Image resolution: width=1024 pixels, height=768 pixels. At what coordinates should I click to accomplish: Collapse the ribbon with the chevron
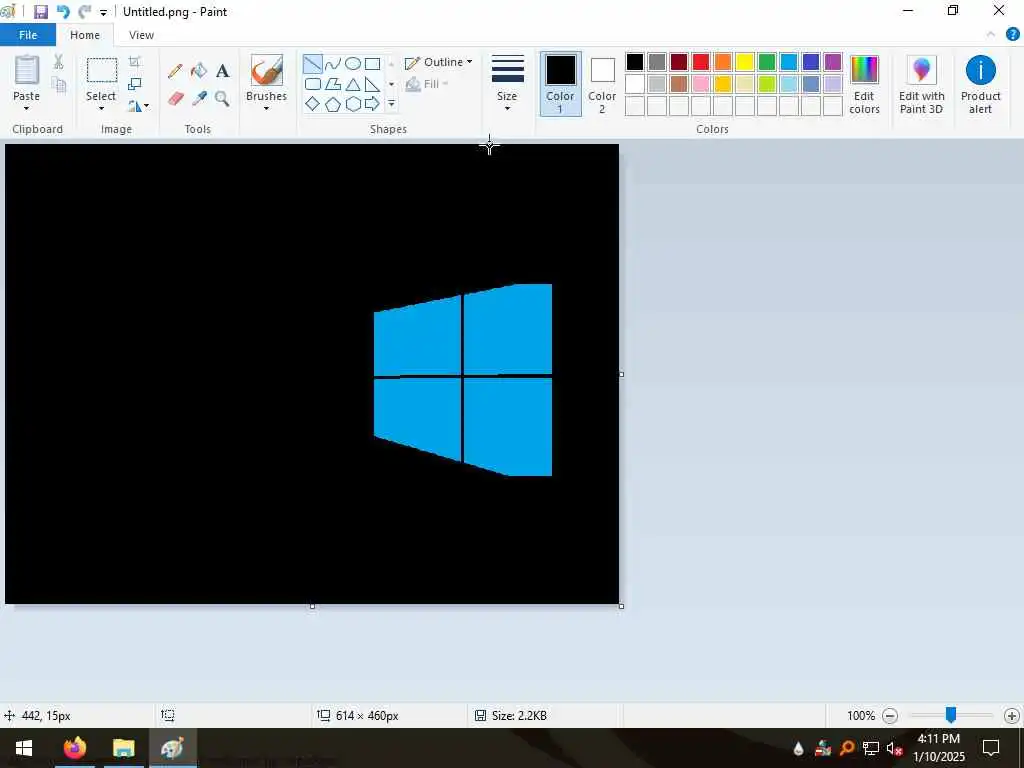991,35
